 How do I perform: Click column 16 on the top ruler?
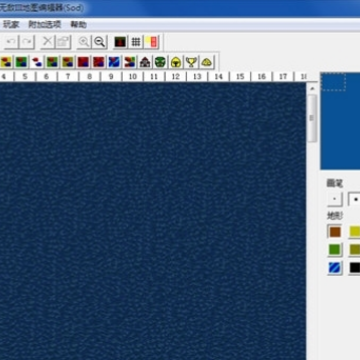(x=262, y=77)
